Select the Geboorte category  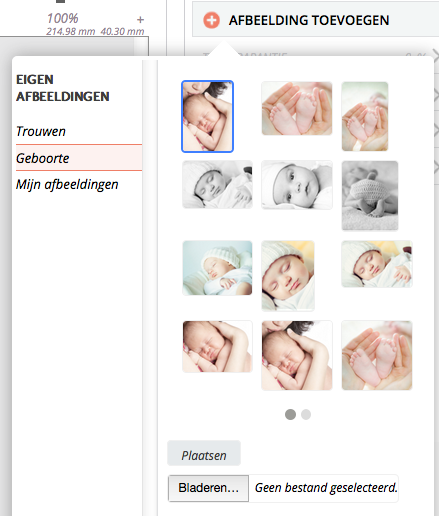(x=79, y=158)
